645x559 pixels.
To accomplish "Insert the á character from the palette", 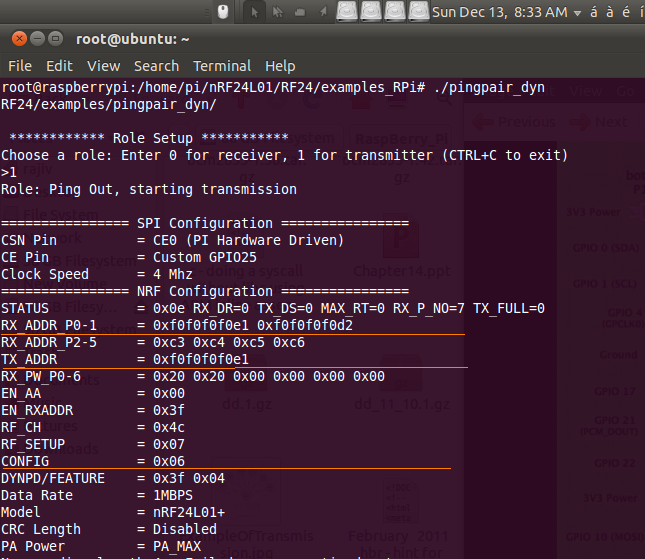I will 594,12.
